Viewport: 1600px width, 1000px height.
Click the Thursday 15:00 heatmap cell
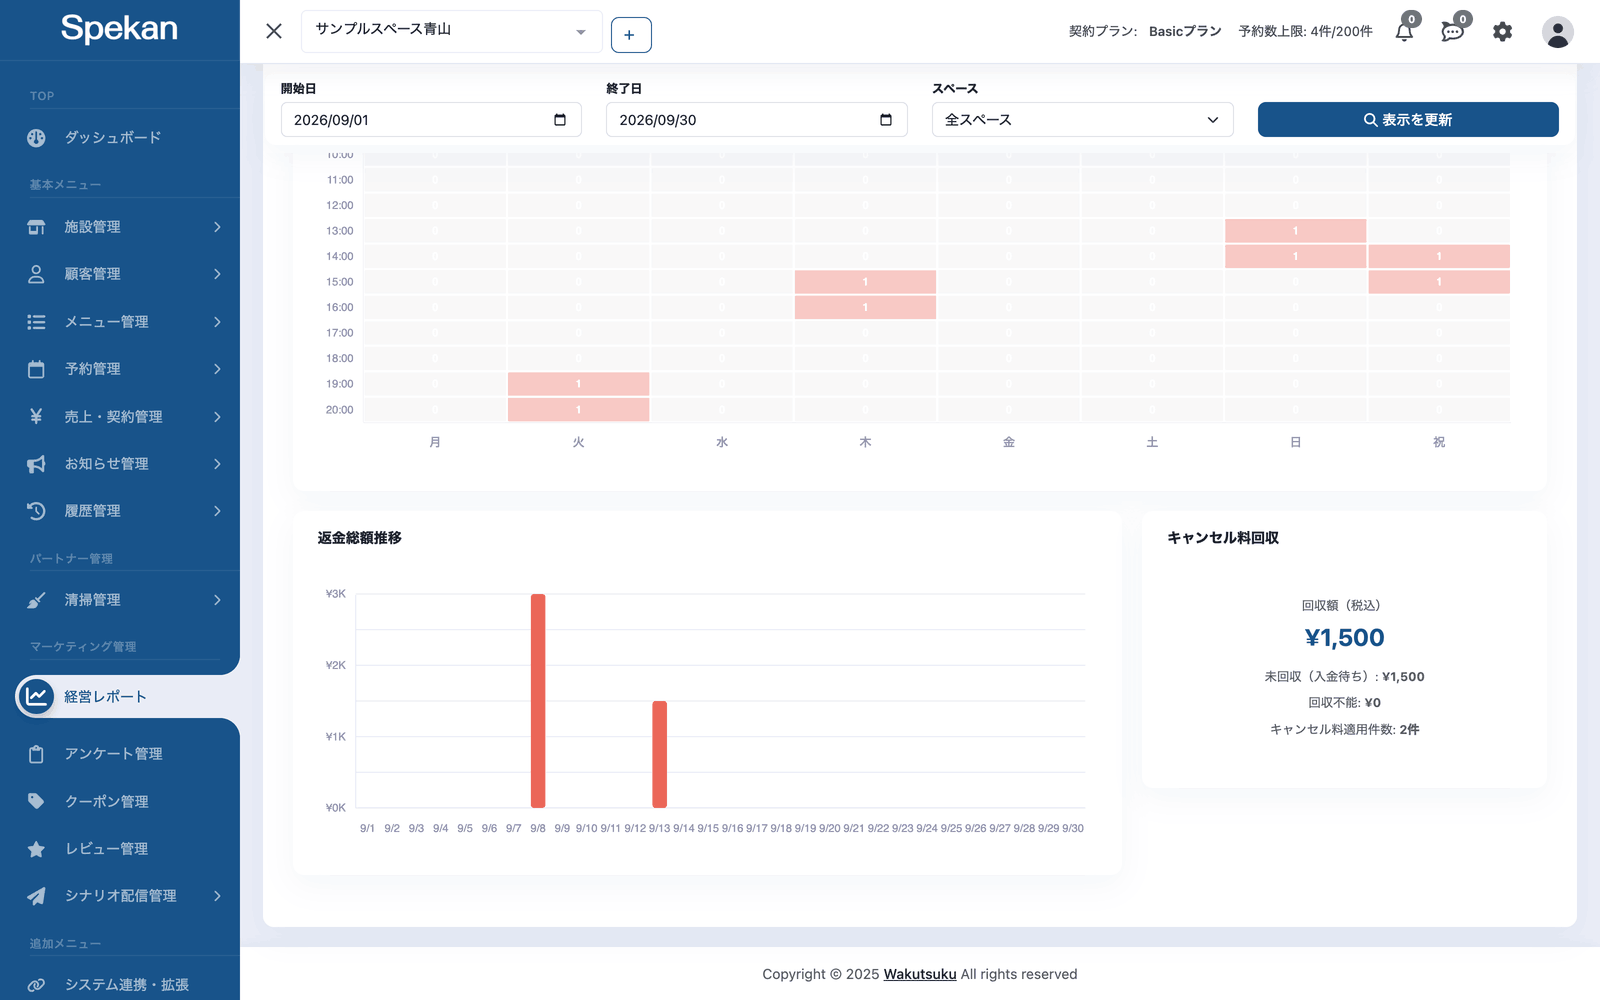coord(865,282)
